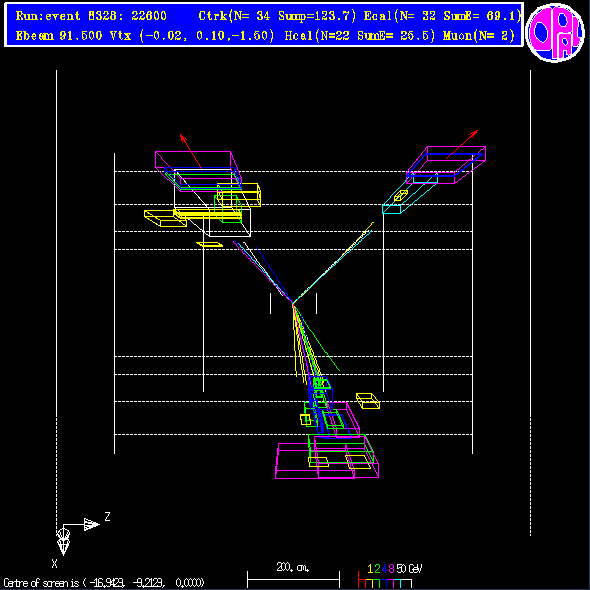The width and height of the screenshot is (590, 590).
Task: Click the right red muon arrow
Action: pos(462,144)
